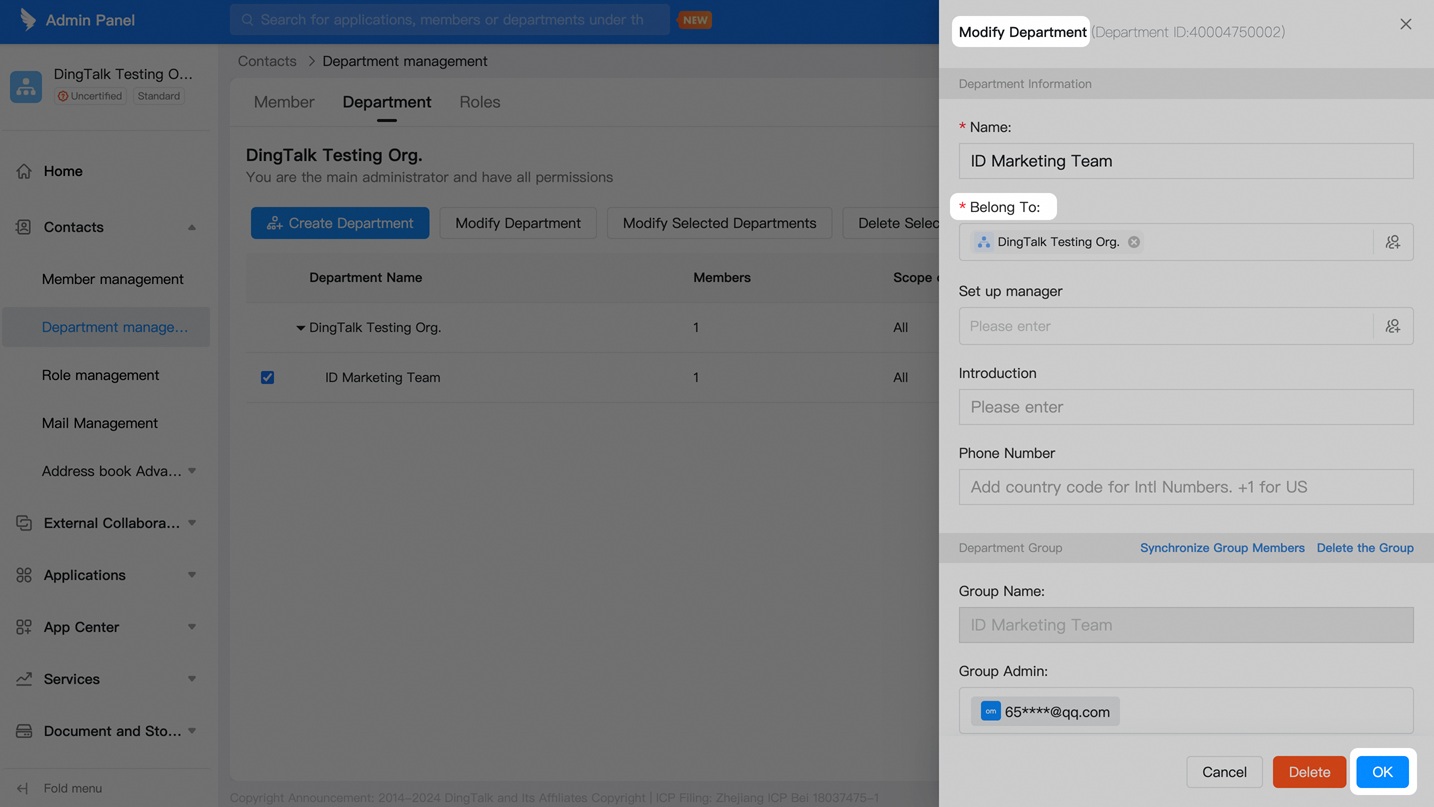Click the Create Department button
The width and height of the screenshot is (1434, 807).
340,223
